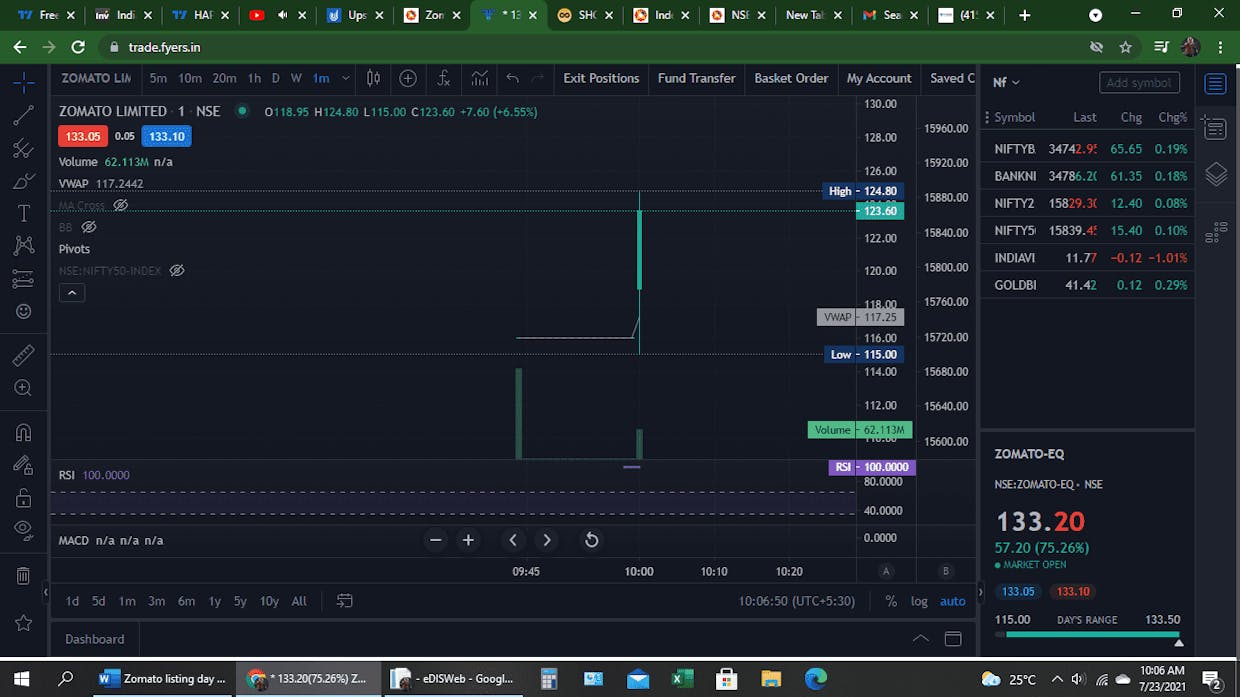Screen dimensions: 1240x697
Task: Open the prediction and forecasting tools
Action: click(x=24, y=279)
